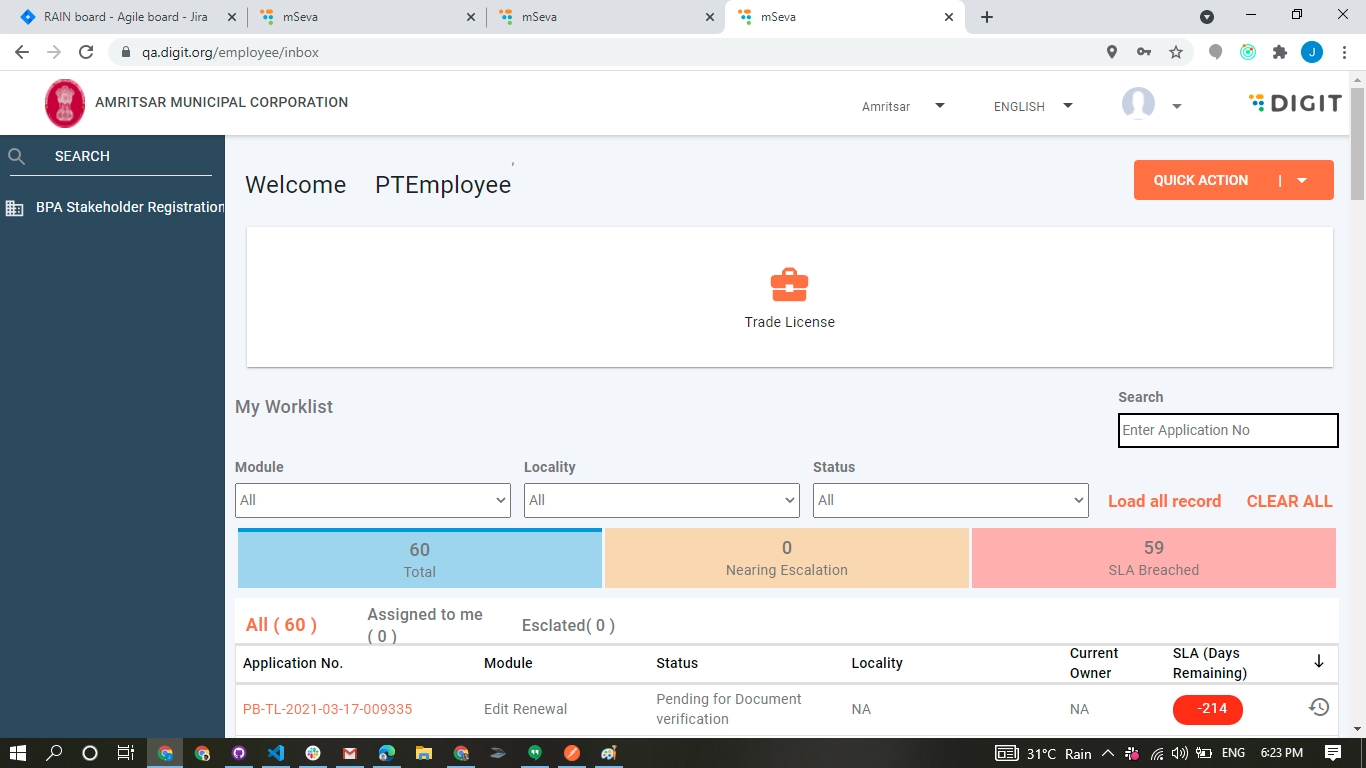Screen dimensions: 1366x768
Task: Click the search magnifier icon in sidebar
Action: (17, 156)
